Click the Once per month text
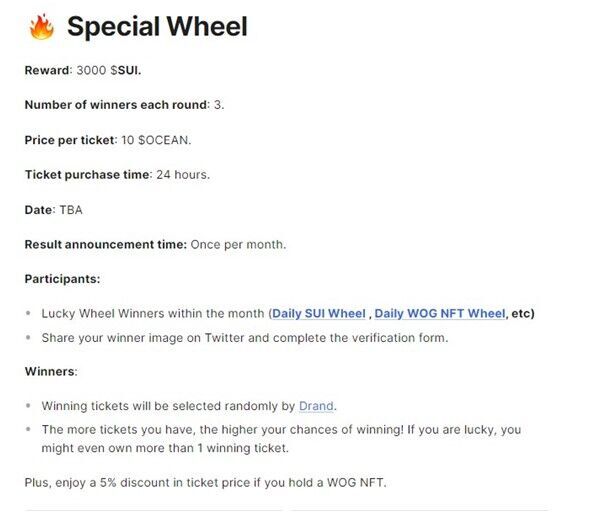606x513 pixels. click(238, 244)
